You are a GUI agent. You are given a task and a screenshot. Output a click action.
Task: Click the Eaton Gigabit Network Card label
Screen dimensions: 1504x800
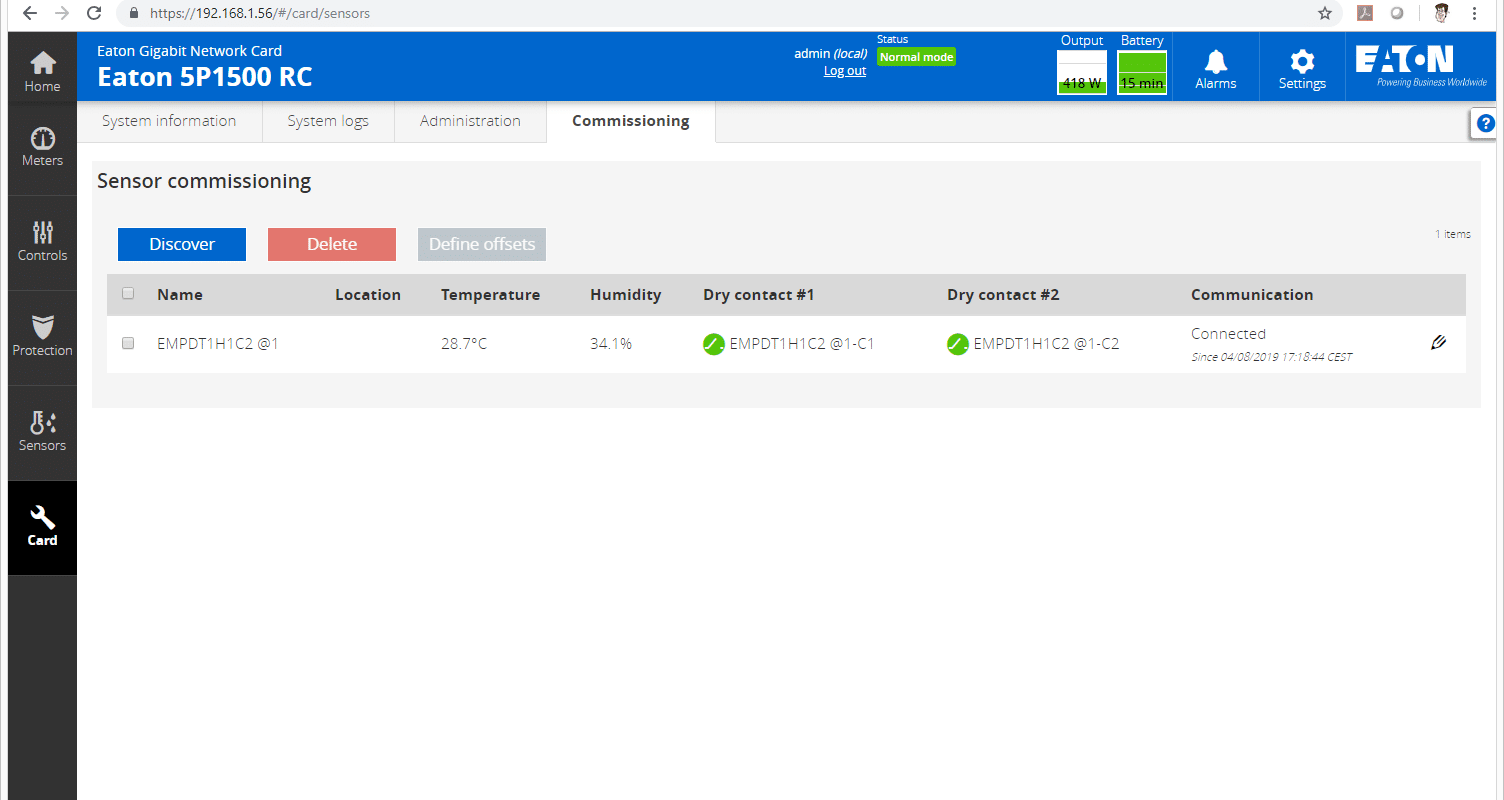[190, 51]
